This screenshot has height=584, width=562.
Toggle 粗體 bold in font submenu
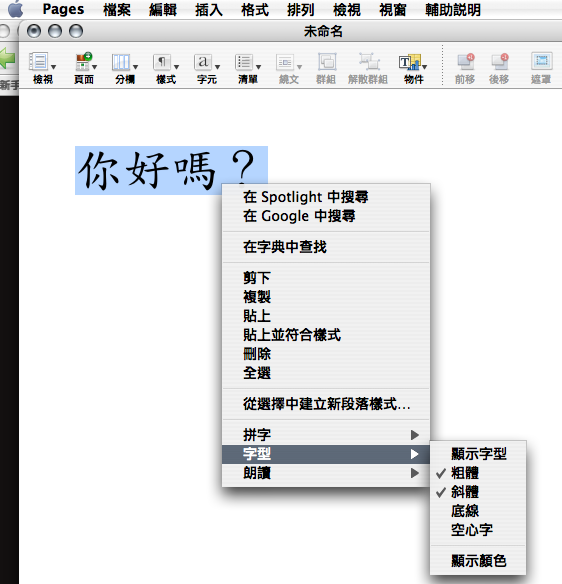(x=478, y=473)
